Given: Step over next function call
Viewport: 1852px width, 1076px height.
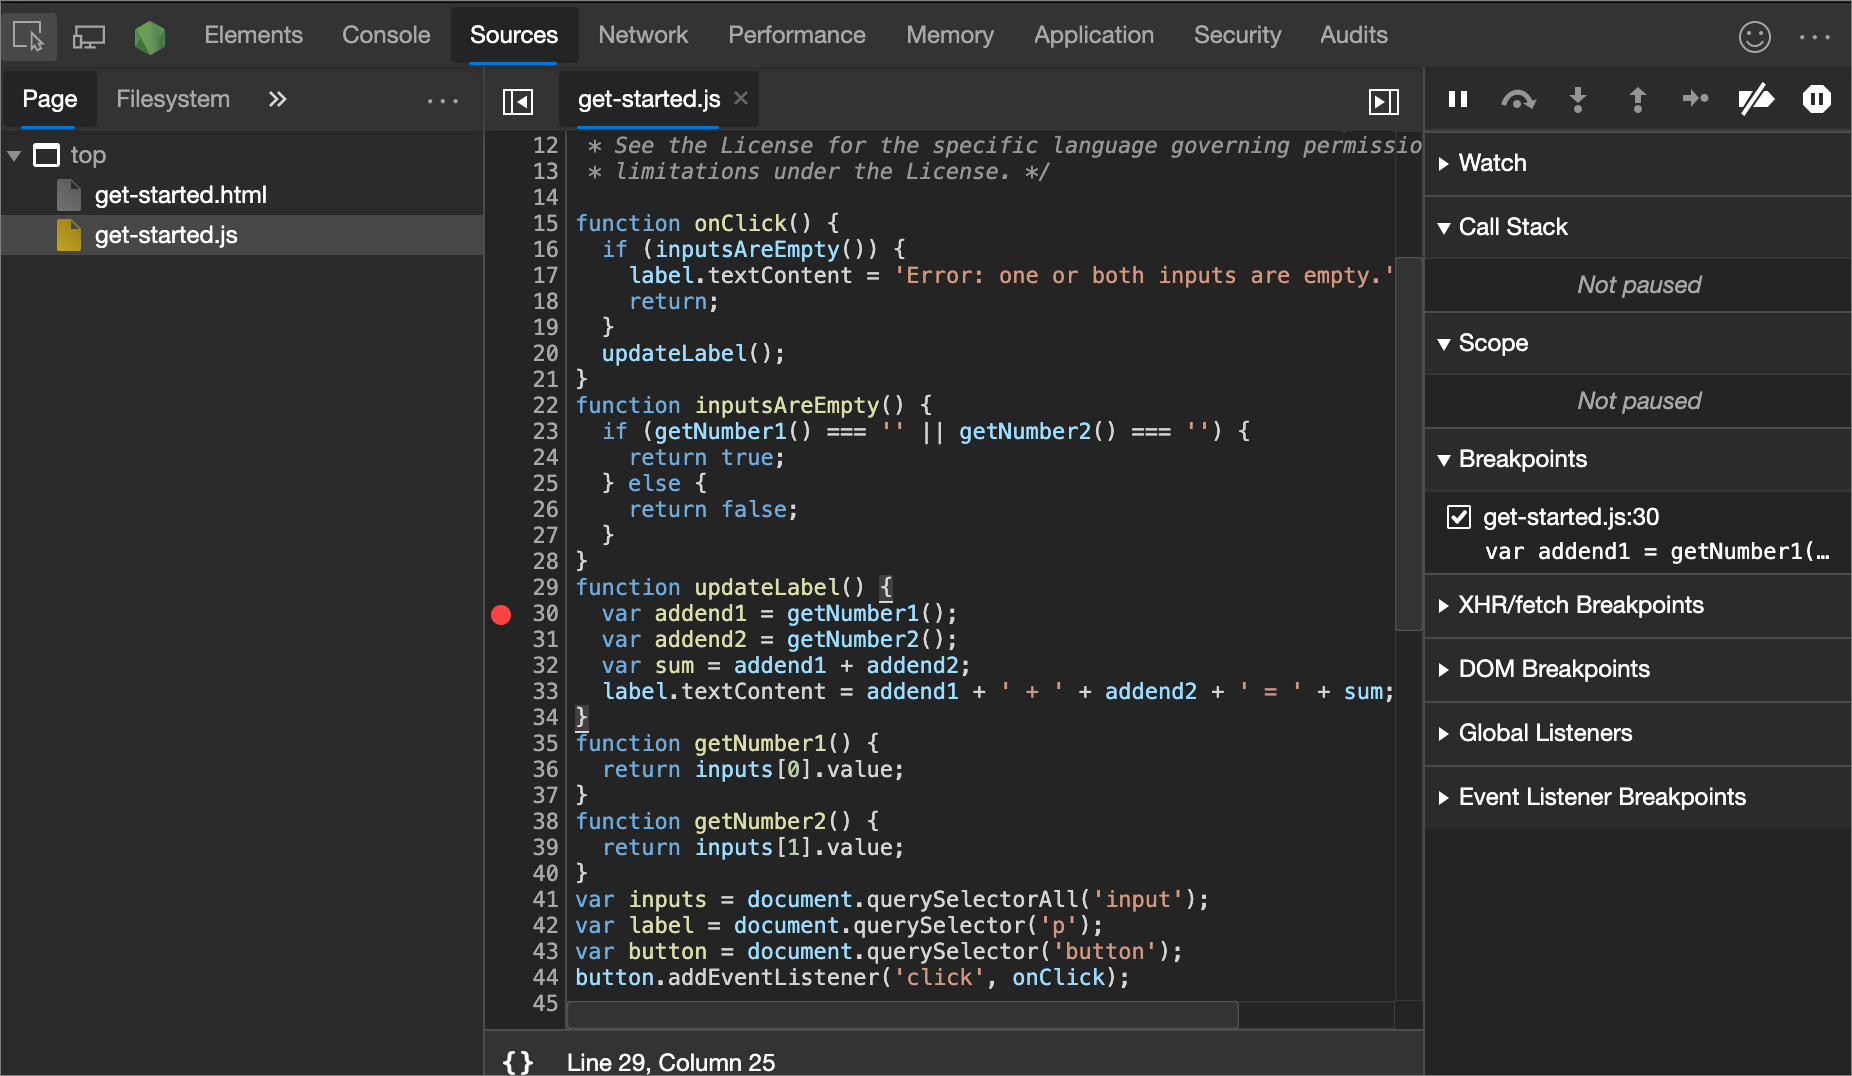Looking at the screenshot, I should pos(1518,99).
